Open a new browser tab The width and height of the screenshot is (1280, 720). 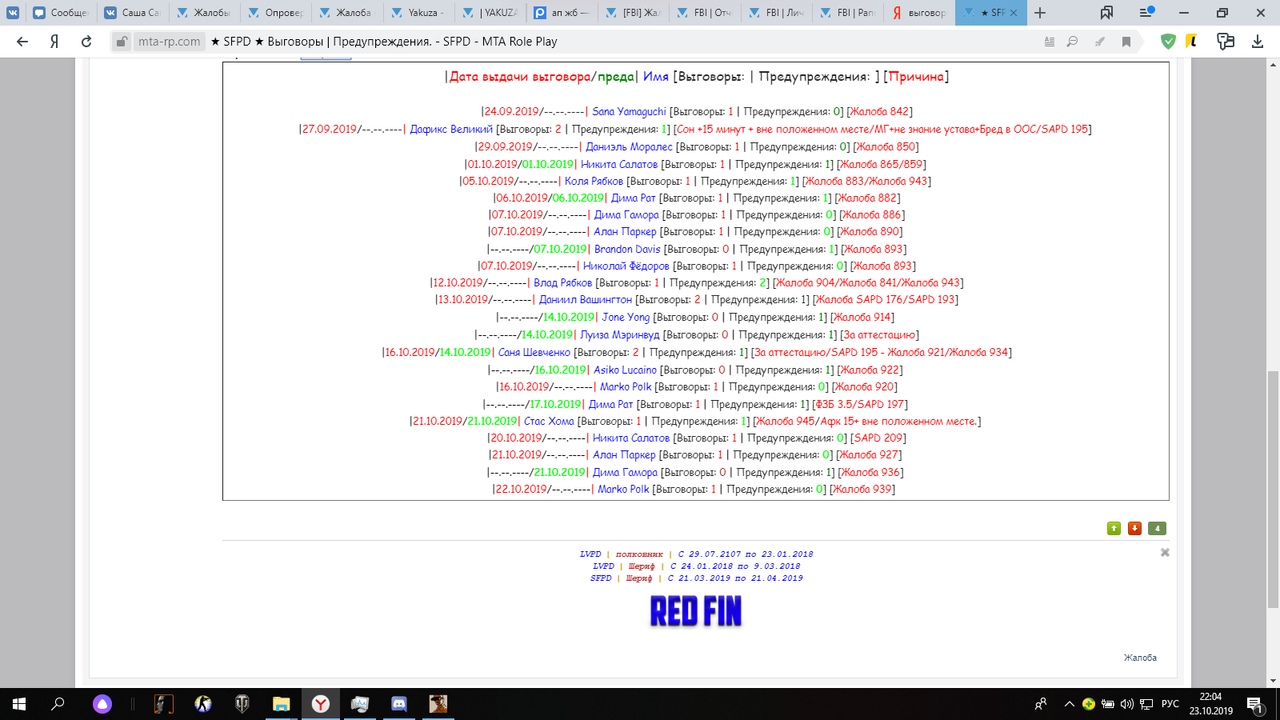point(1040,13)
